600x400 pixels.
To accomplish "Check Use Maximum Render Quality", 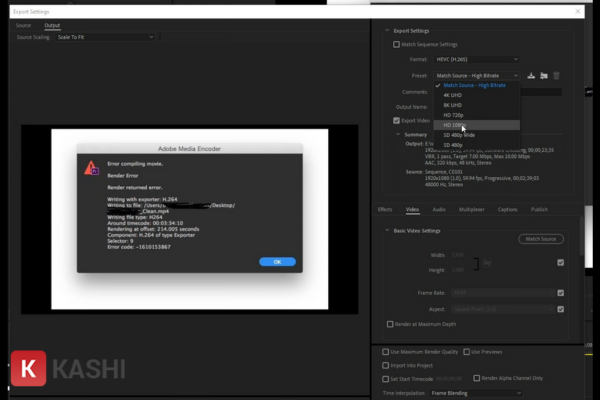I will (387, 351).
